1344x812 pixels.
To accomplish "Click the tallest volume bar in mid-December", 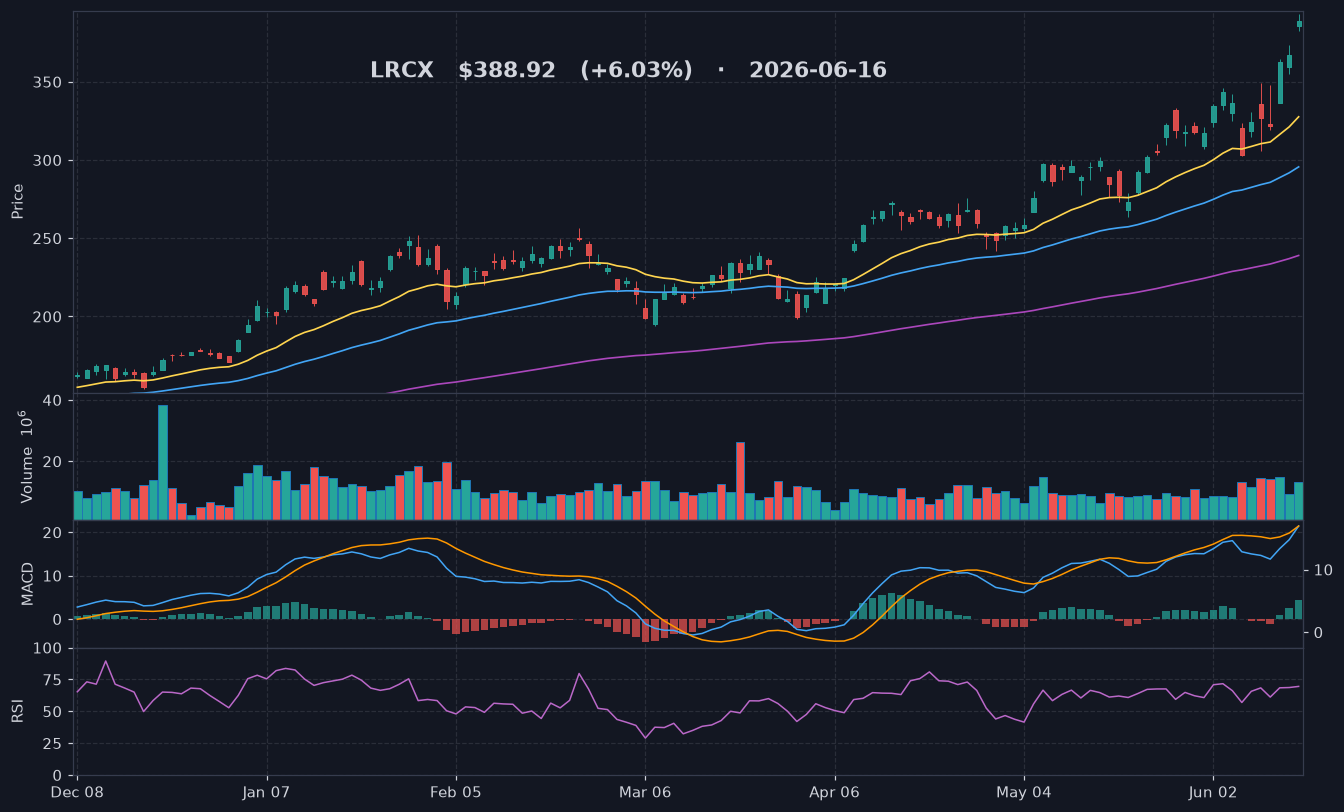I will point(163,462).
